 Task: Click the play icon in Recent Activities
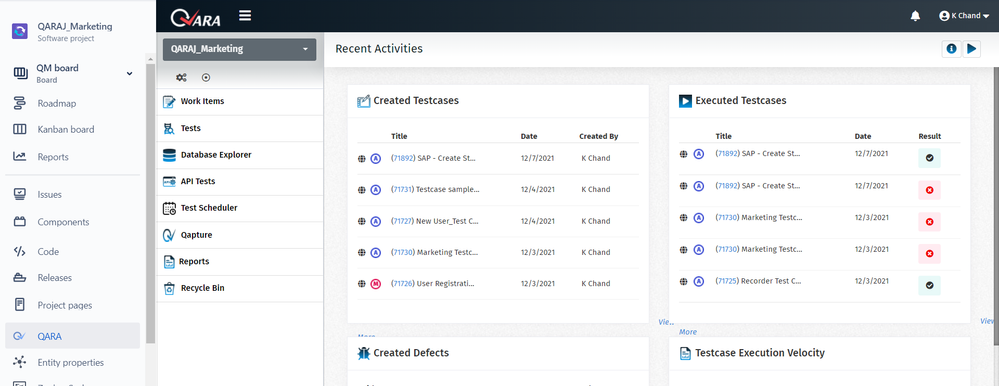point(972,48)
